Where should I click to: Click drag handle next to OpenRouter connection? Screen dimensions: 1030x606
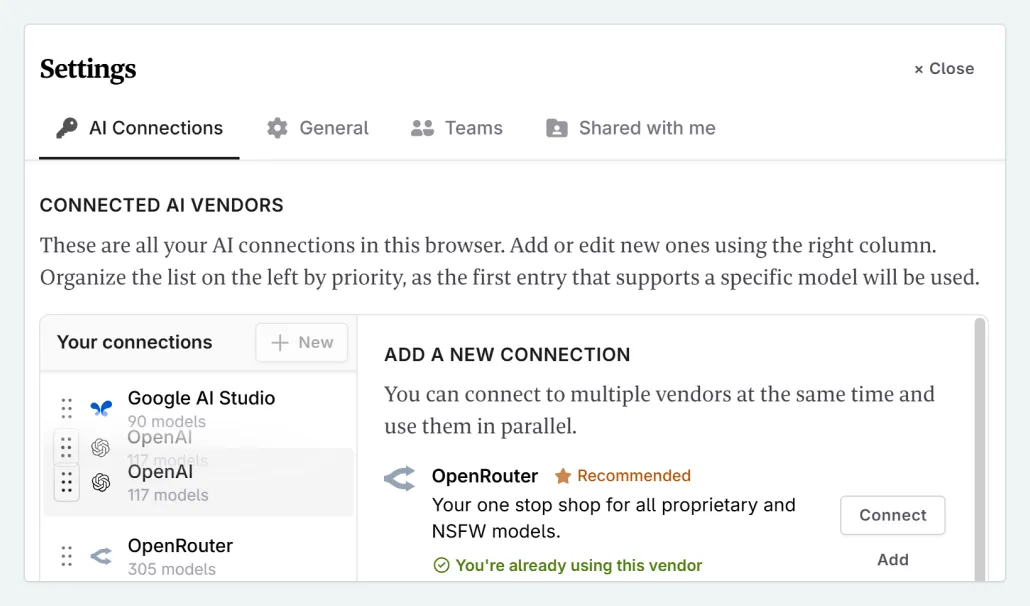tap(67, 556)
